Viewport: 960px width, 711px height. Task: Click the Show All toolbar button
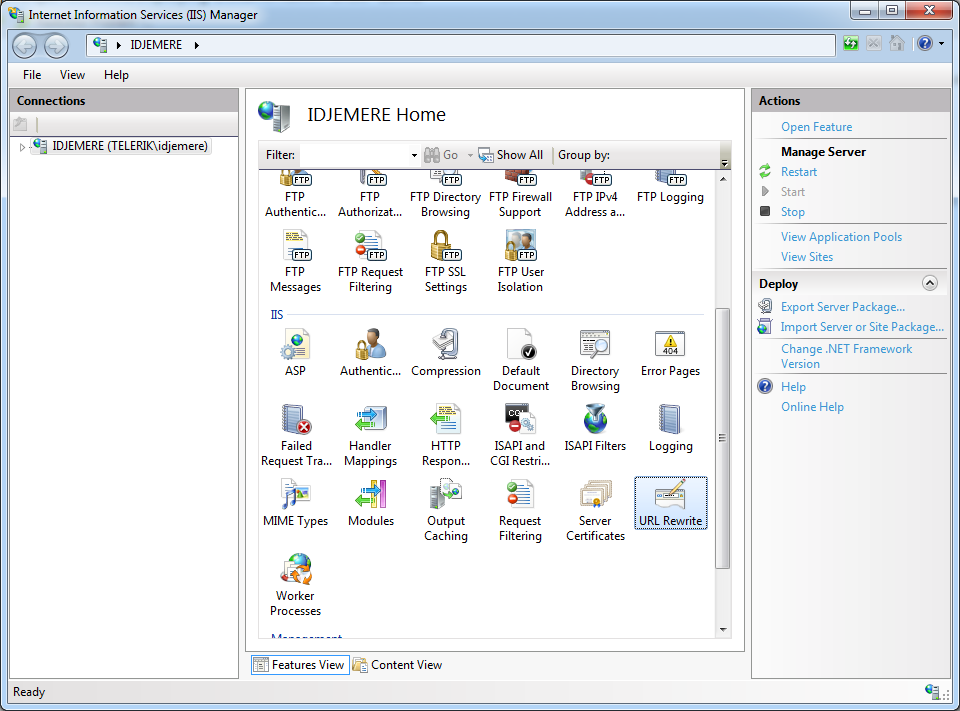511,156
